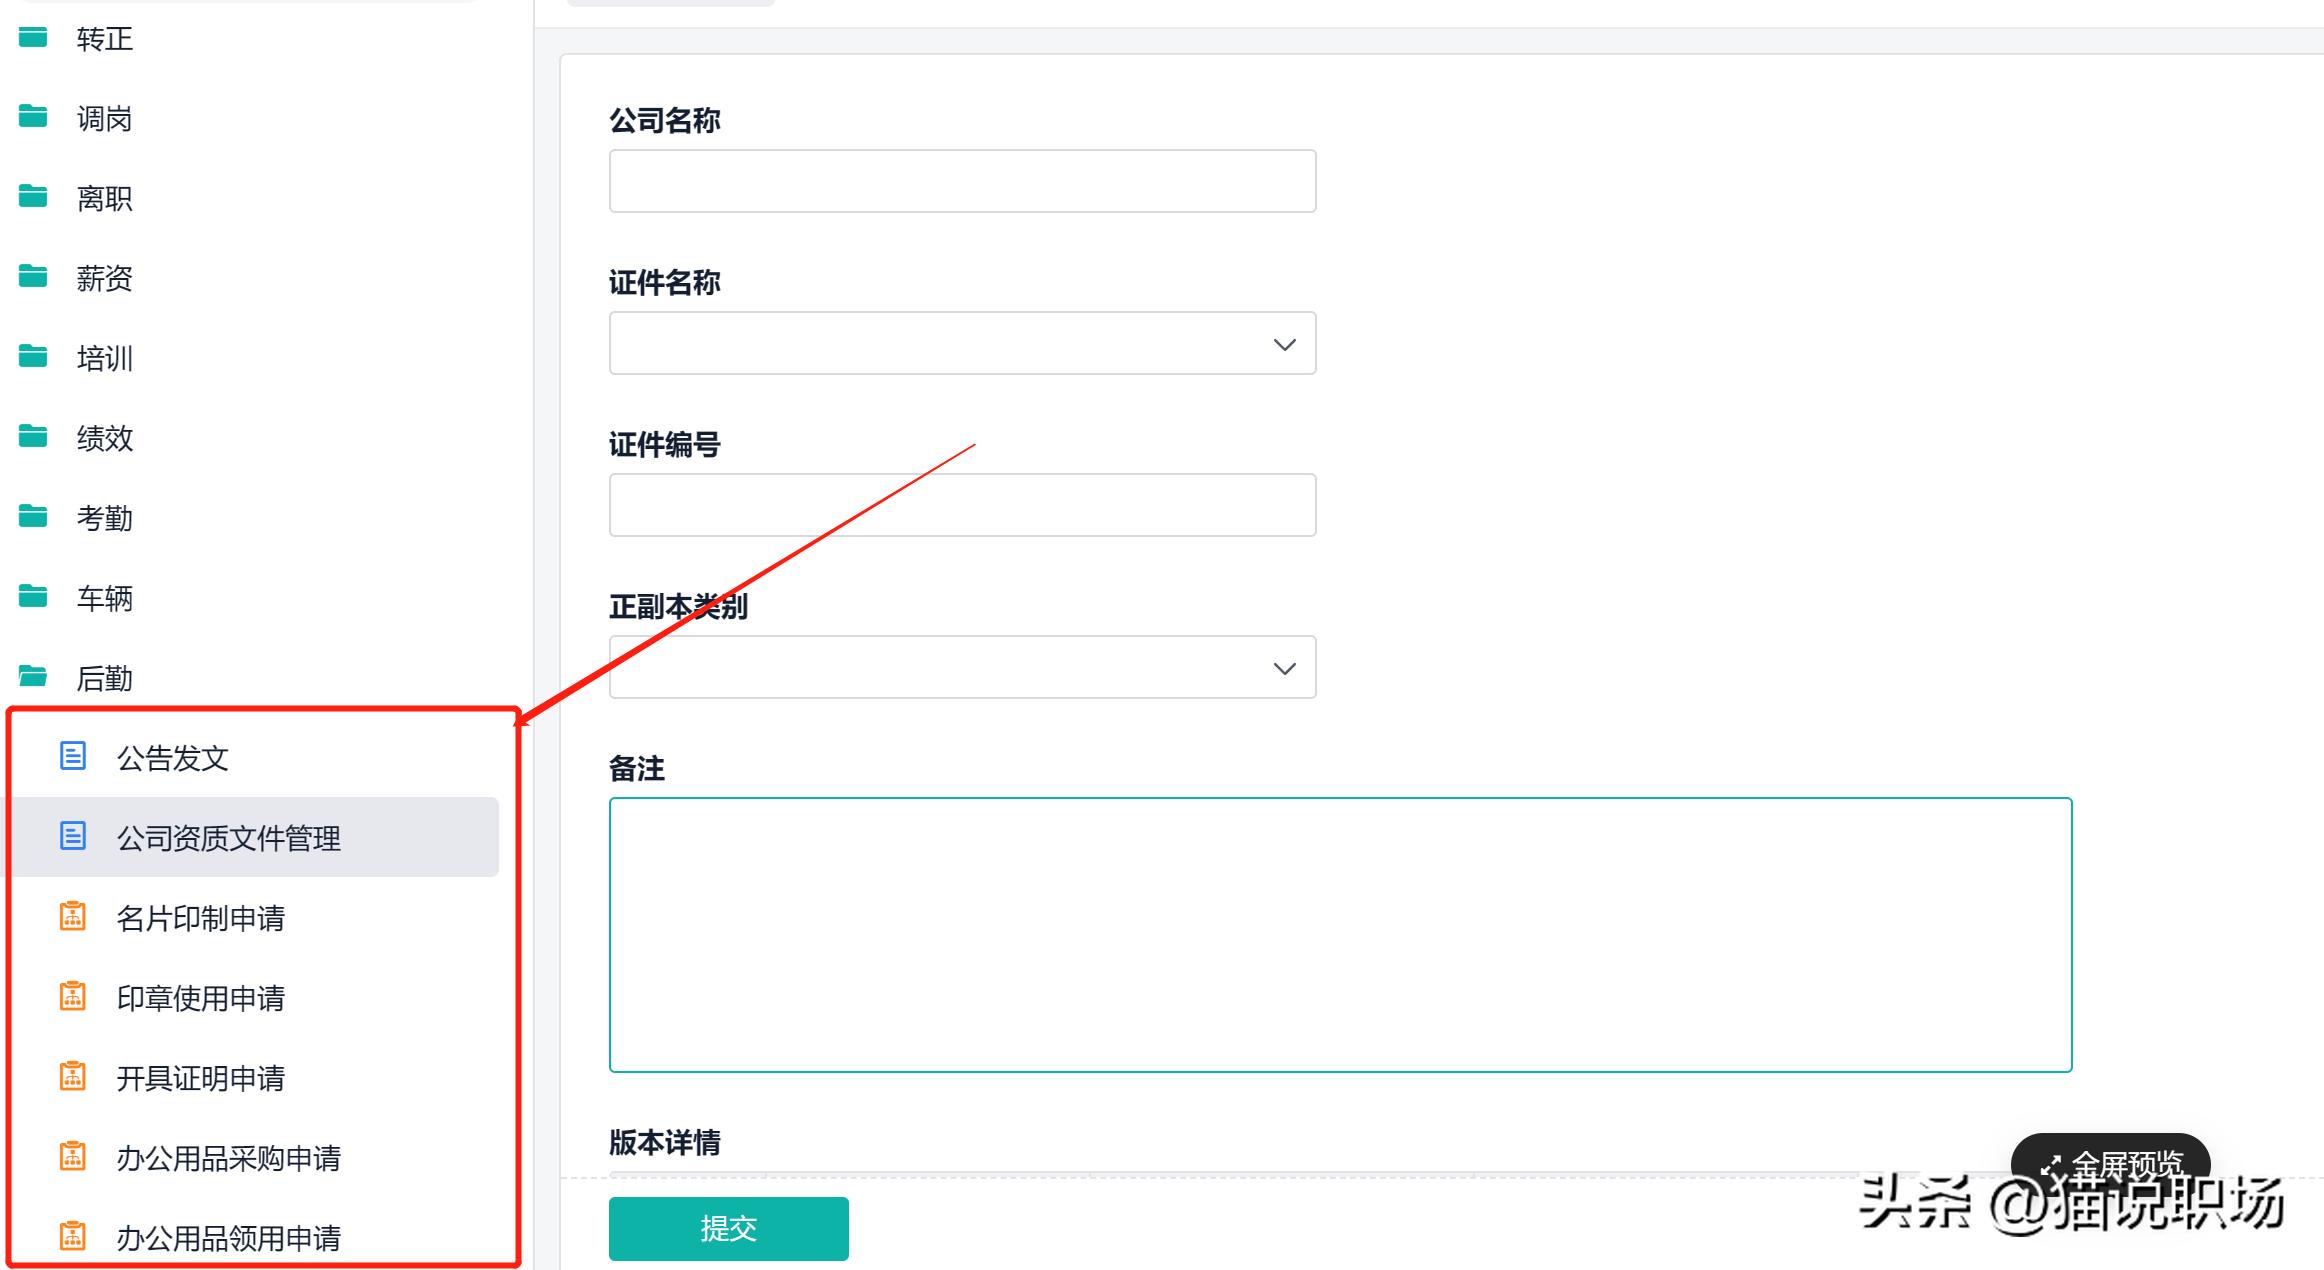This screenshot has width=2324, height=1270.
Task: Select 公告发文 in the sidebar menu
Action: click(x=171, y=758)
